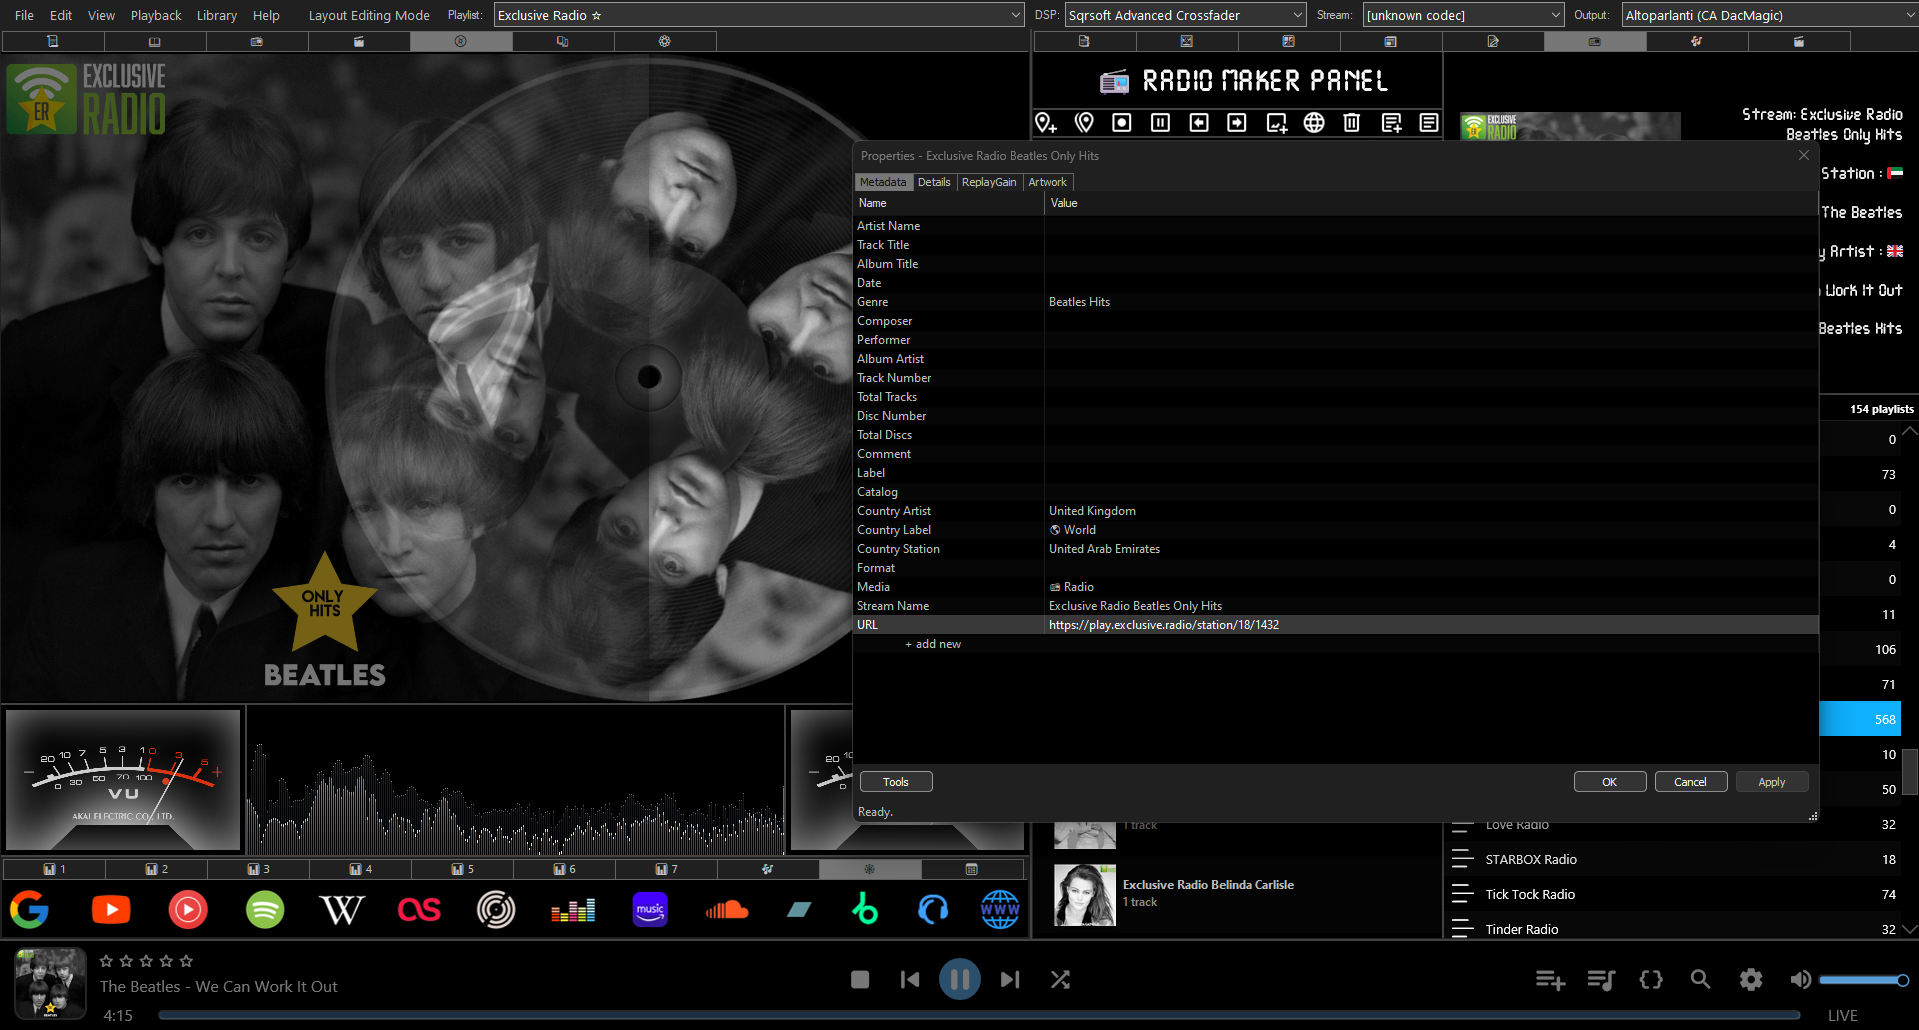Image resolution: width=1919 pixels, height=1030 pixels.
Task: Open the Bandcamp icon
Action: point(800,909)
